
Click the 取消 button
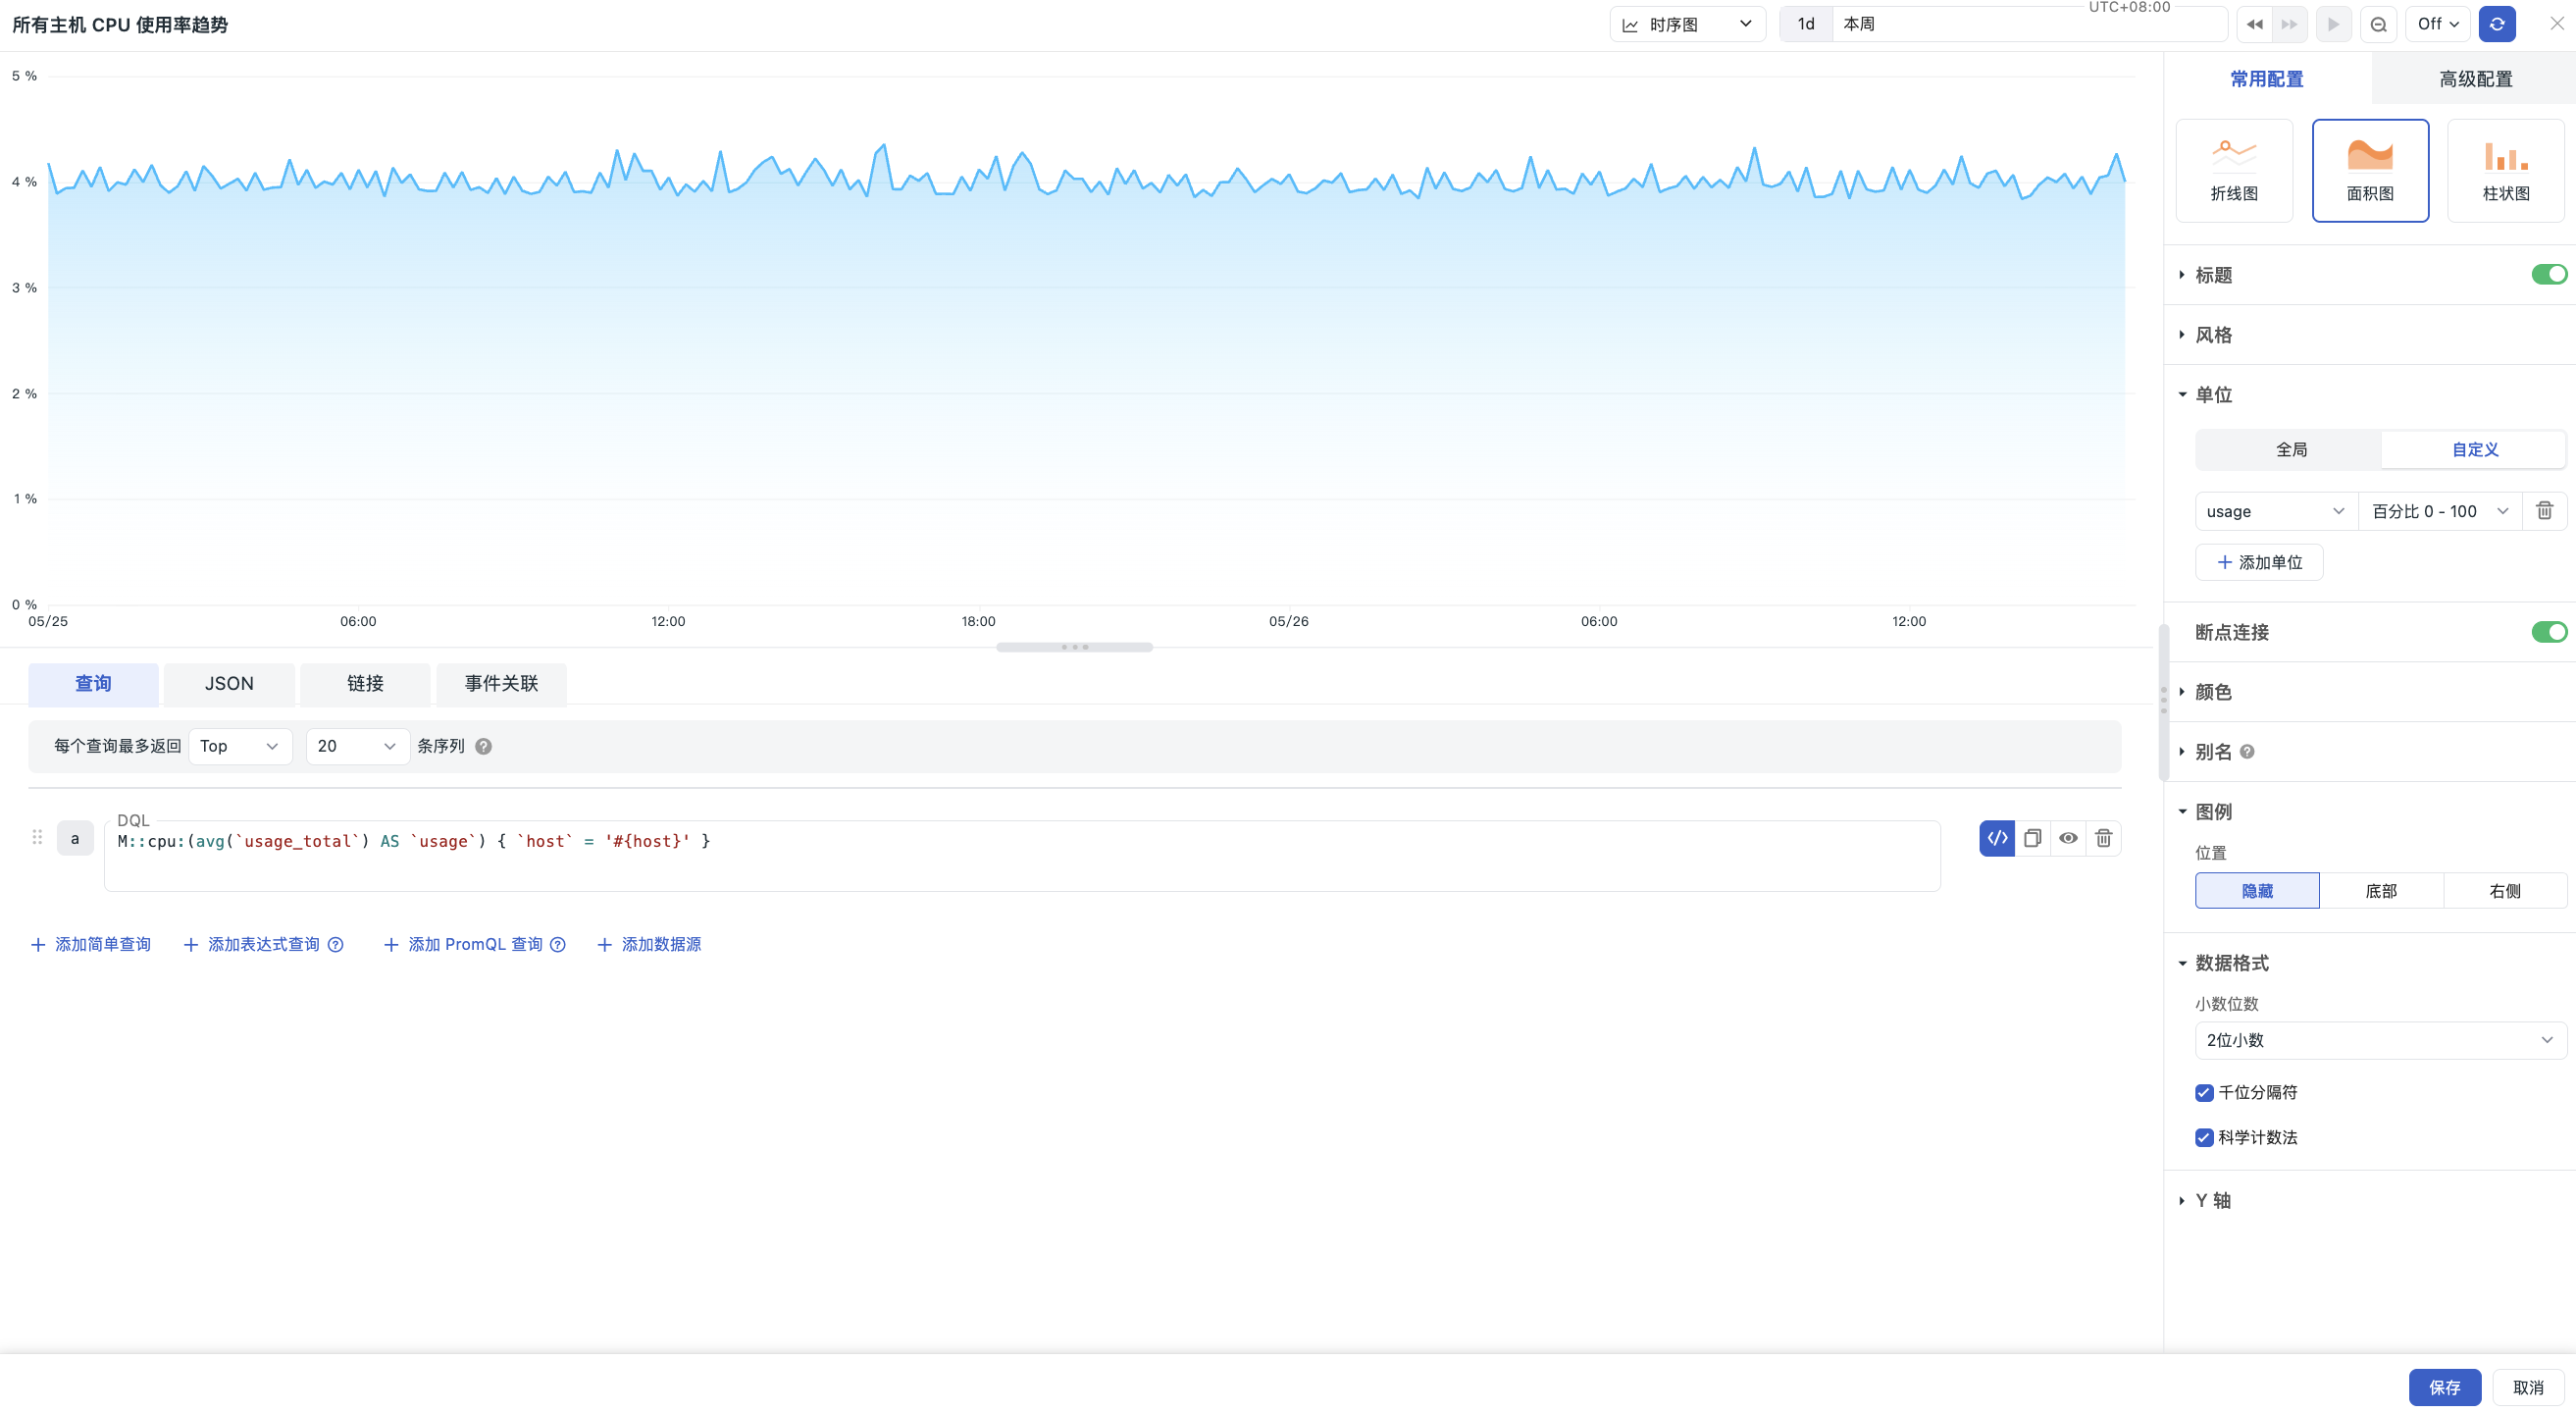coord(2528,1387)
